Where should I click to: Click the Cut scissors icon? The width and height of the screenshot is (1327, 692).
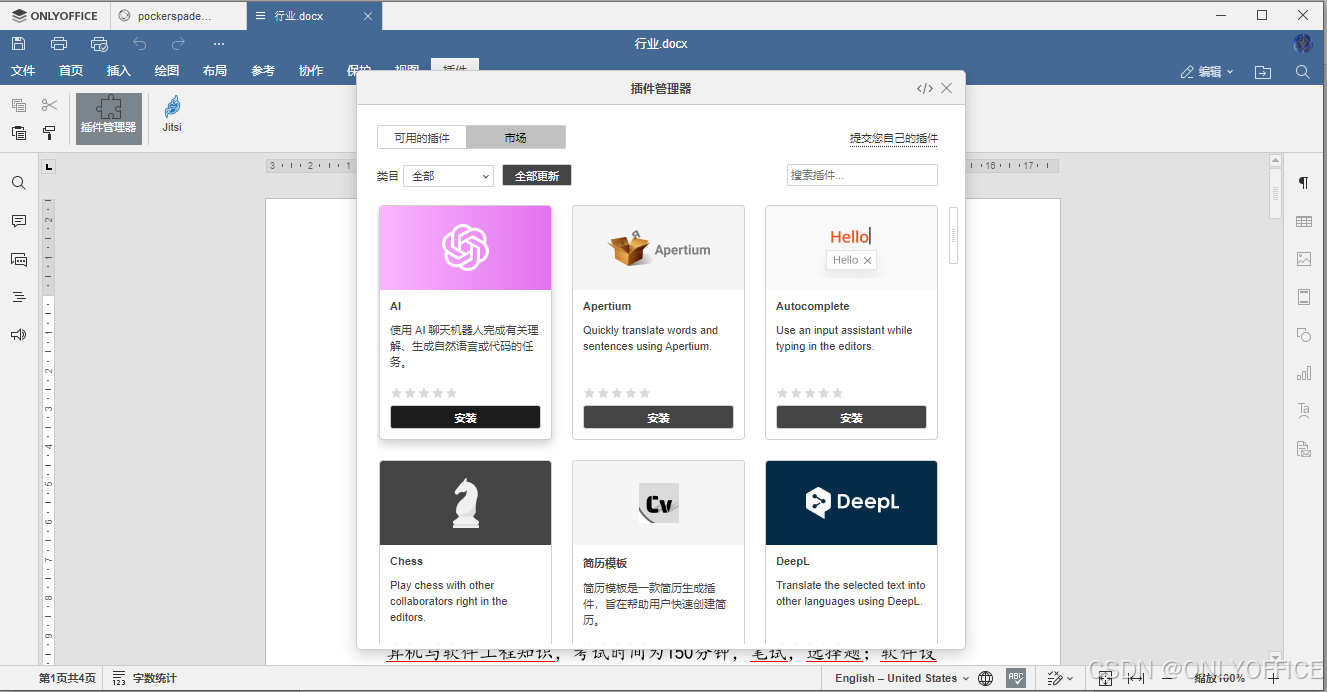coord(49,105)
